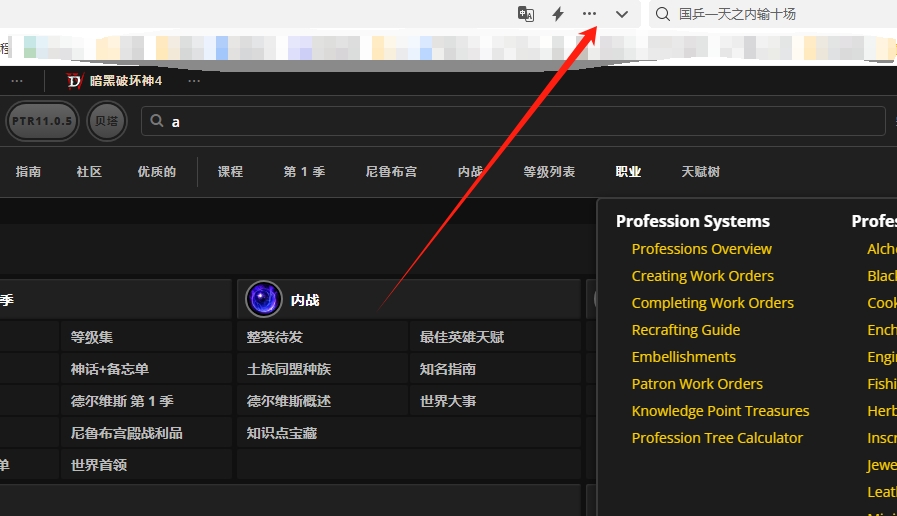Open the 等级列表 navigation menu
The image size is (897, 516).
[549, 172]
